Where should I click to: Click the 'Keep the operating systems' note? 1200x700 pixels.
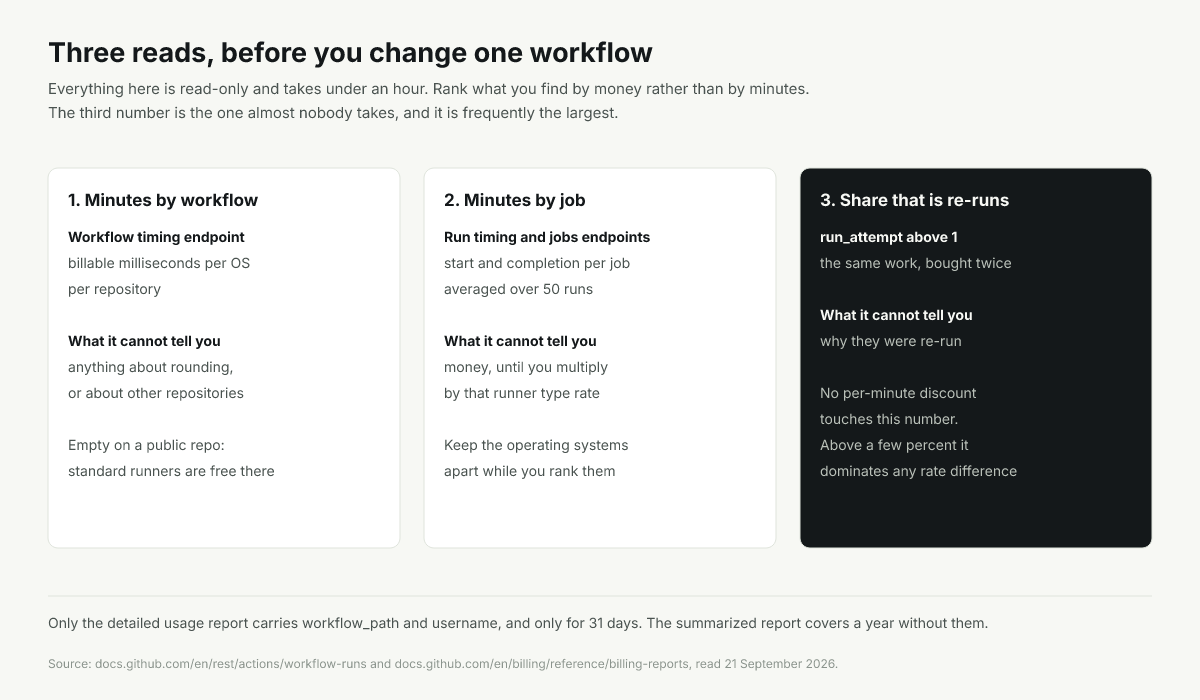click(536, 445)
